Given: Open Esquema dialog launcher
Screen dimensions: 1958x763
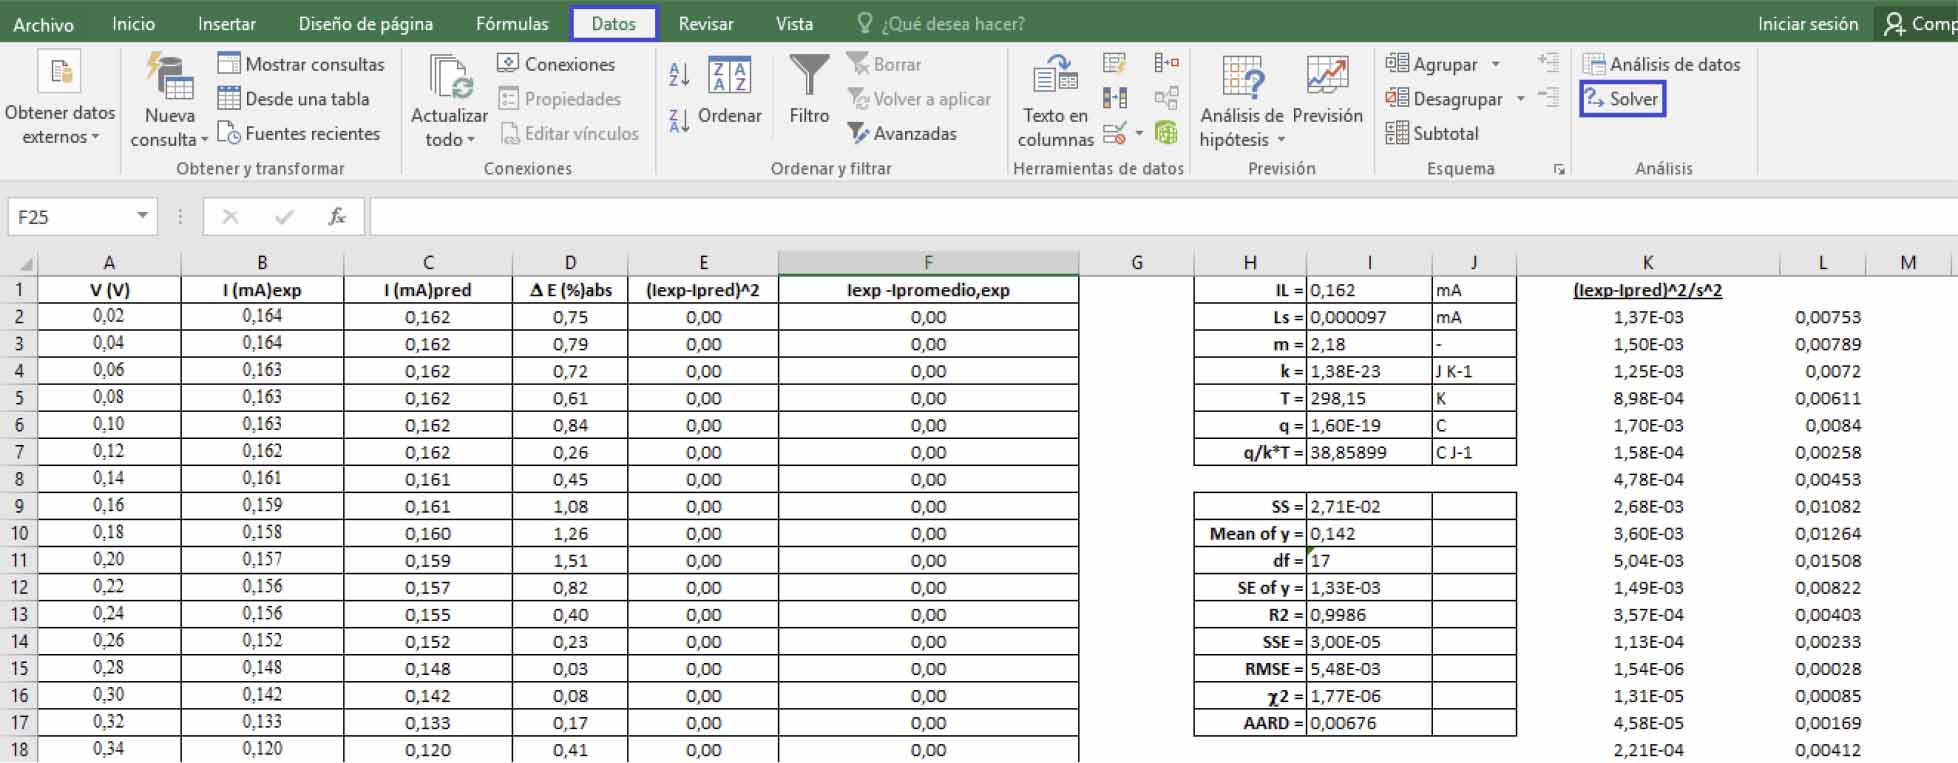Looking at the screenshot, I should 1558,170.
